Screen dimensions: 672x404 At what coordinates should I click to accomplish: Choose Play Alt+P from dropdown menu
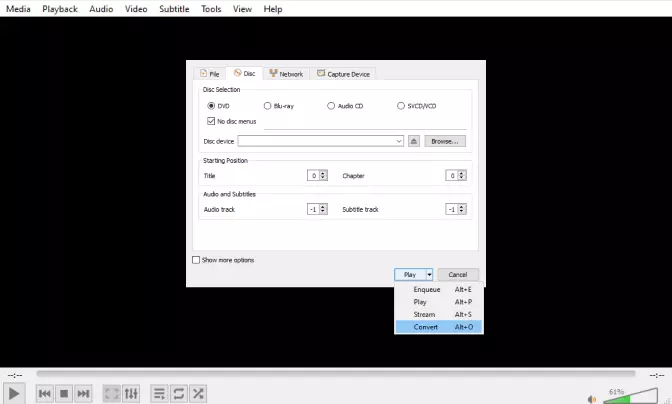click(x=439, y=302)
